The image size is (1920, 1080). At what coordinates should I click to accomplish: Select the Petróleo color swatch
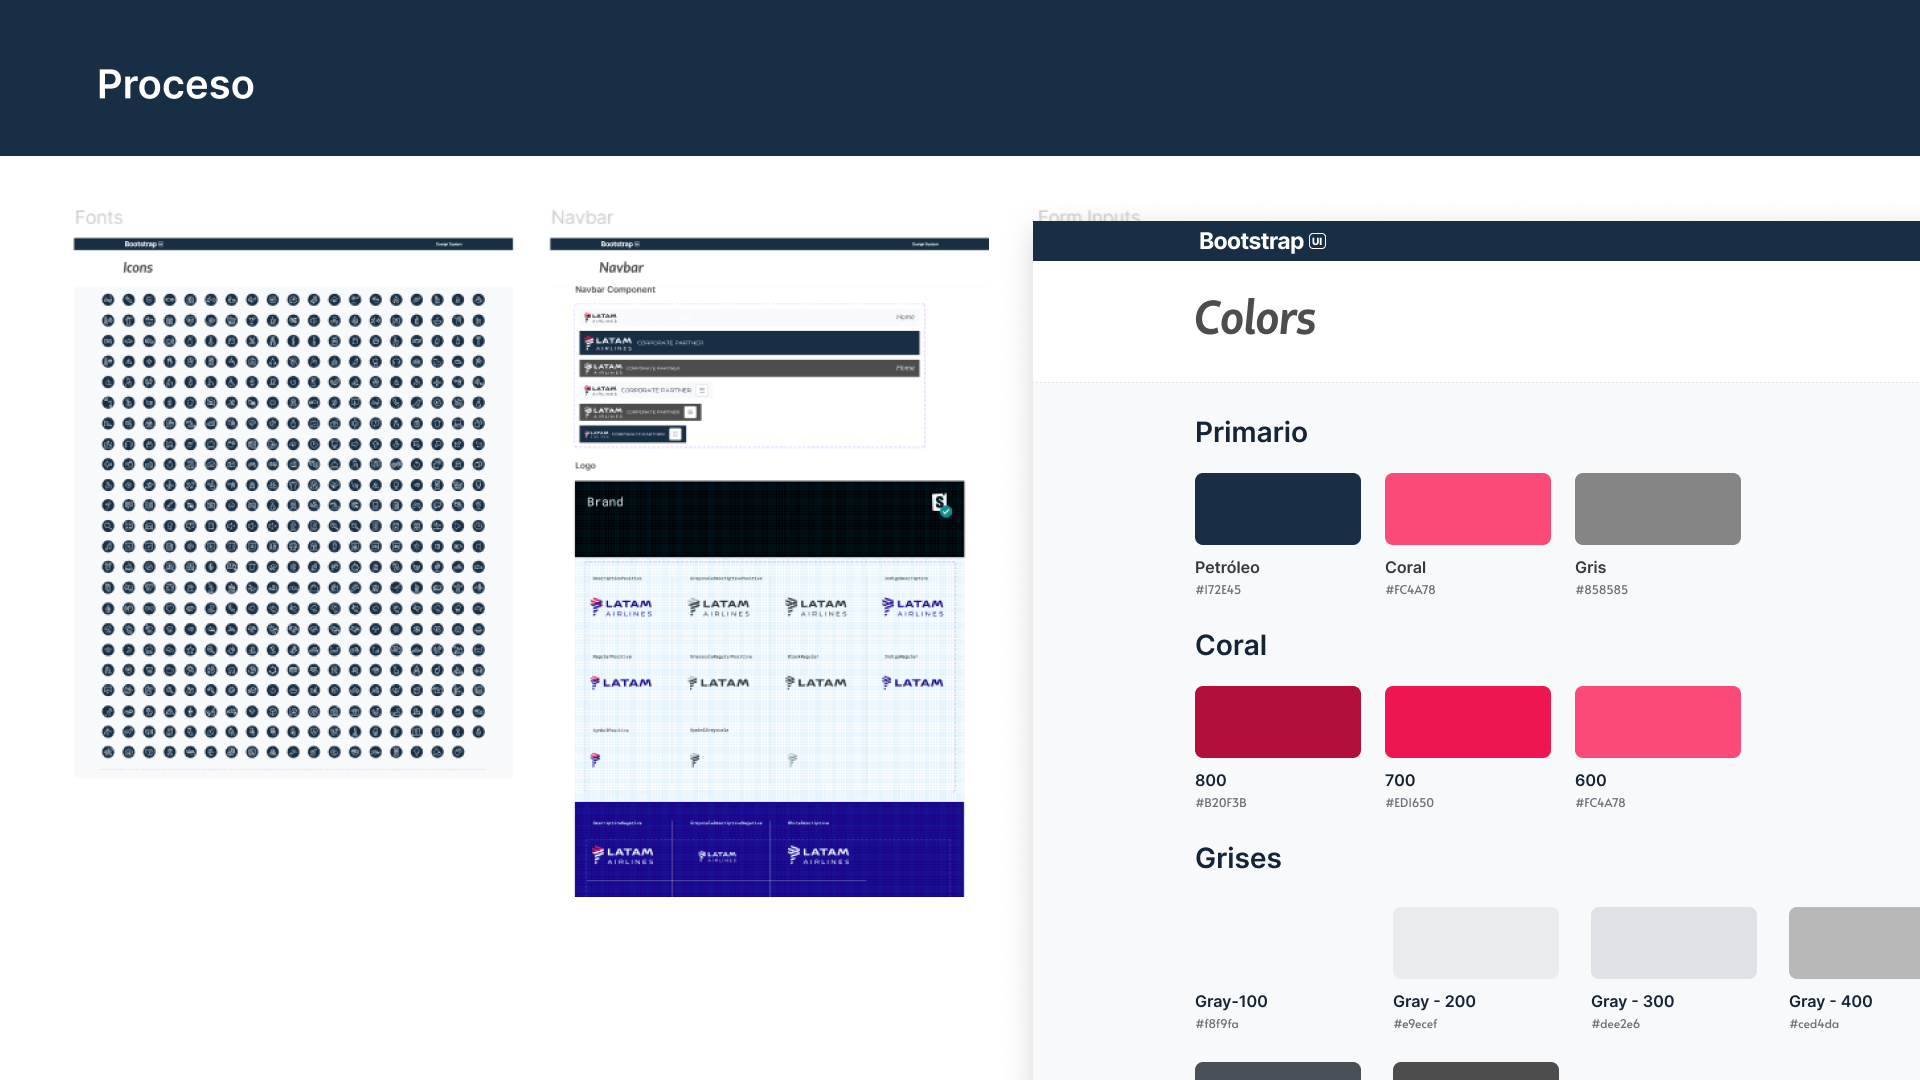click(x=1277, y=509)
